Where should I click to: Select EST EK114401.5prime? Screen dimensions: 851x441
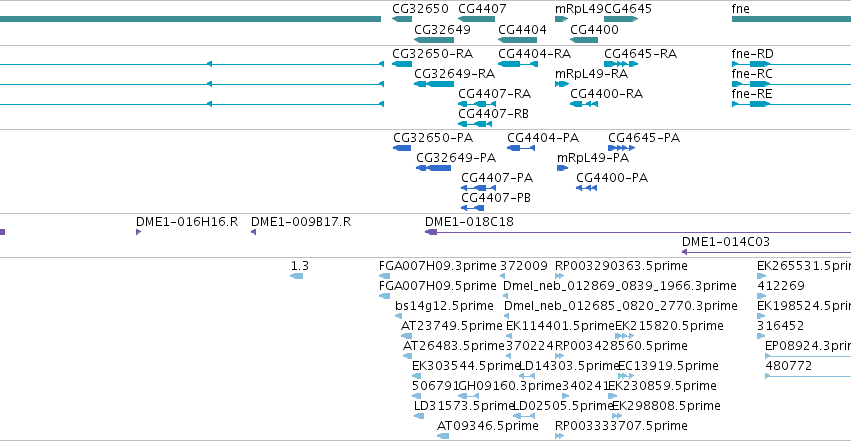(509, 336)
